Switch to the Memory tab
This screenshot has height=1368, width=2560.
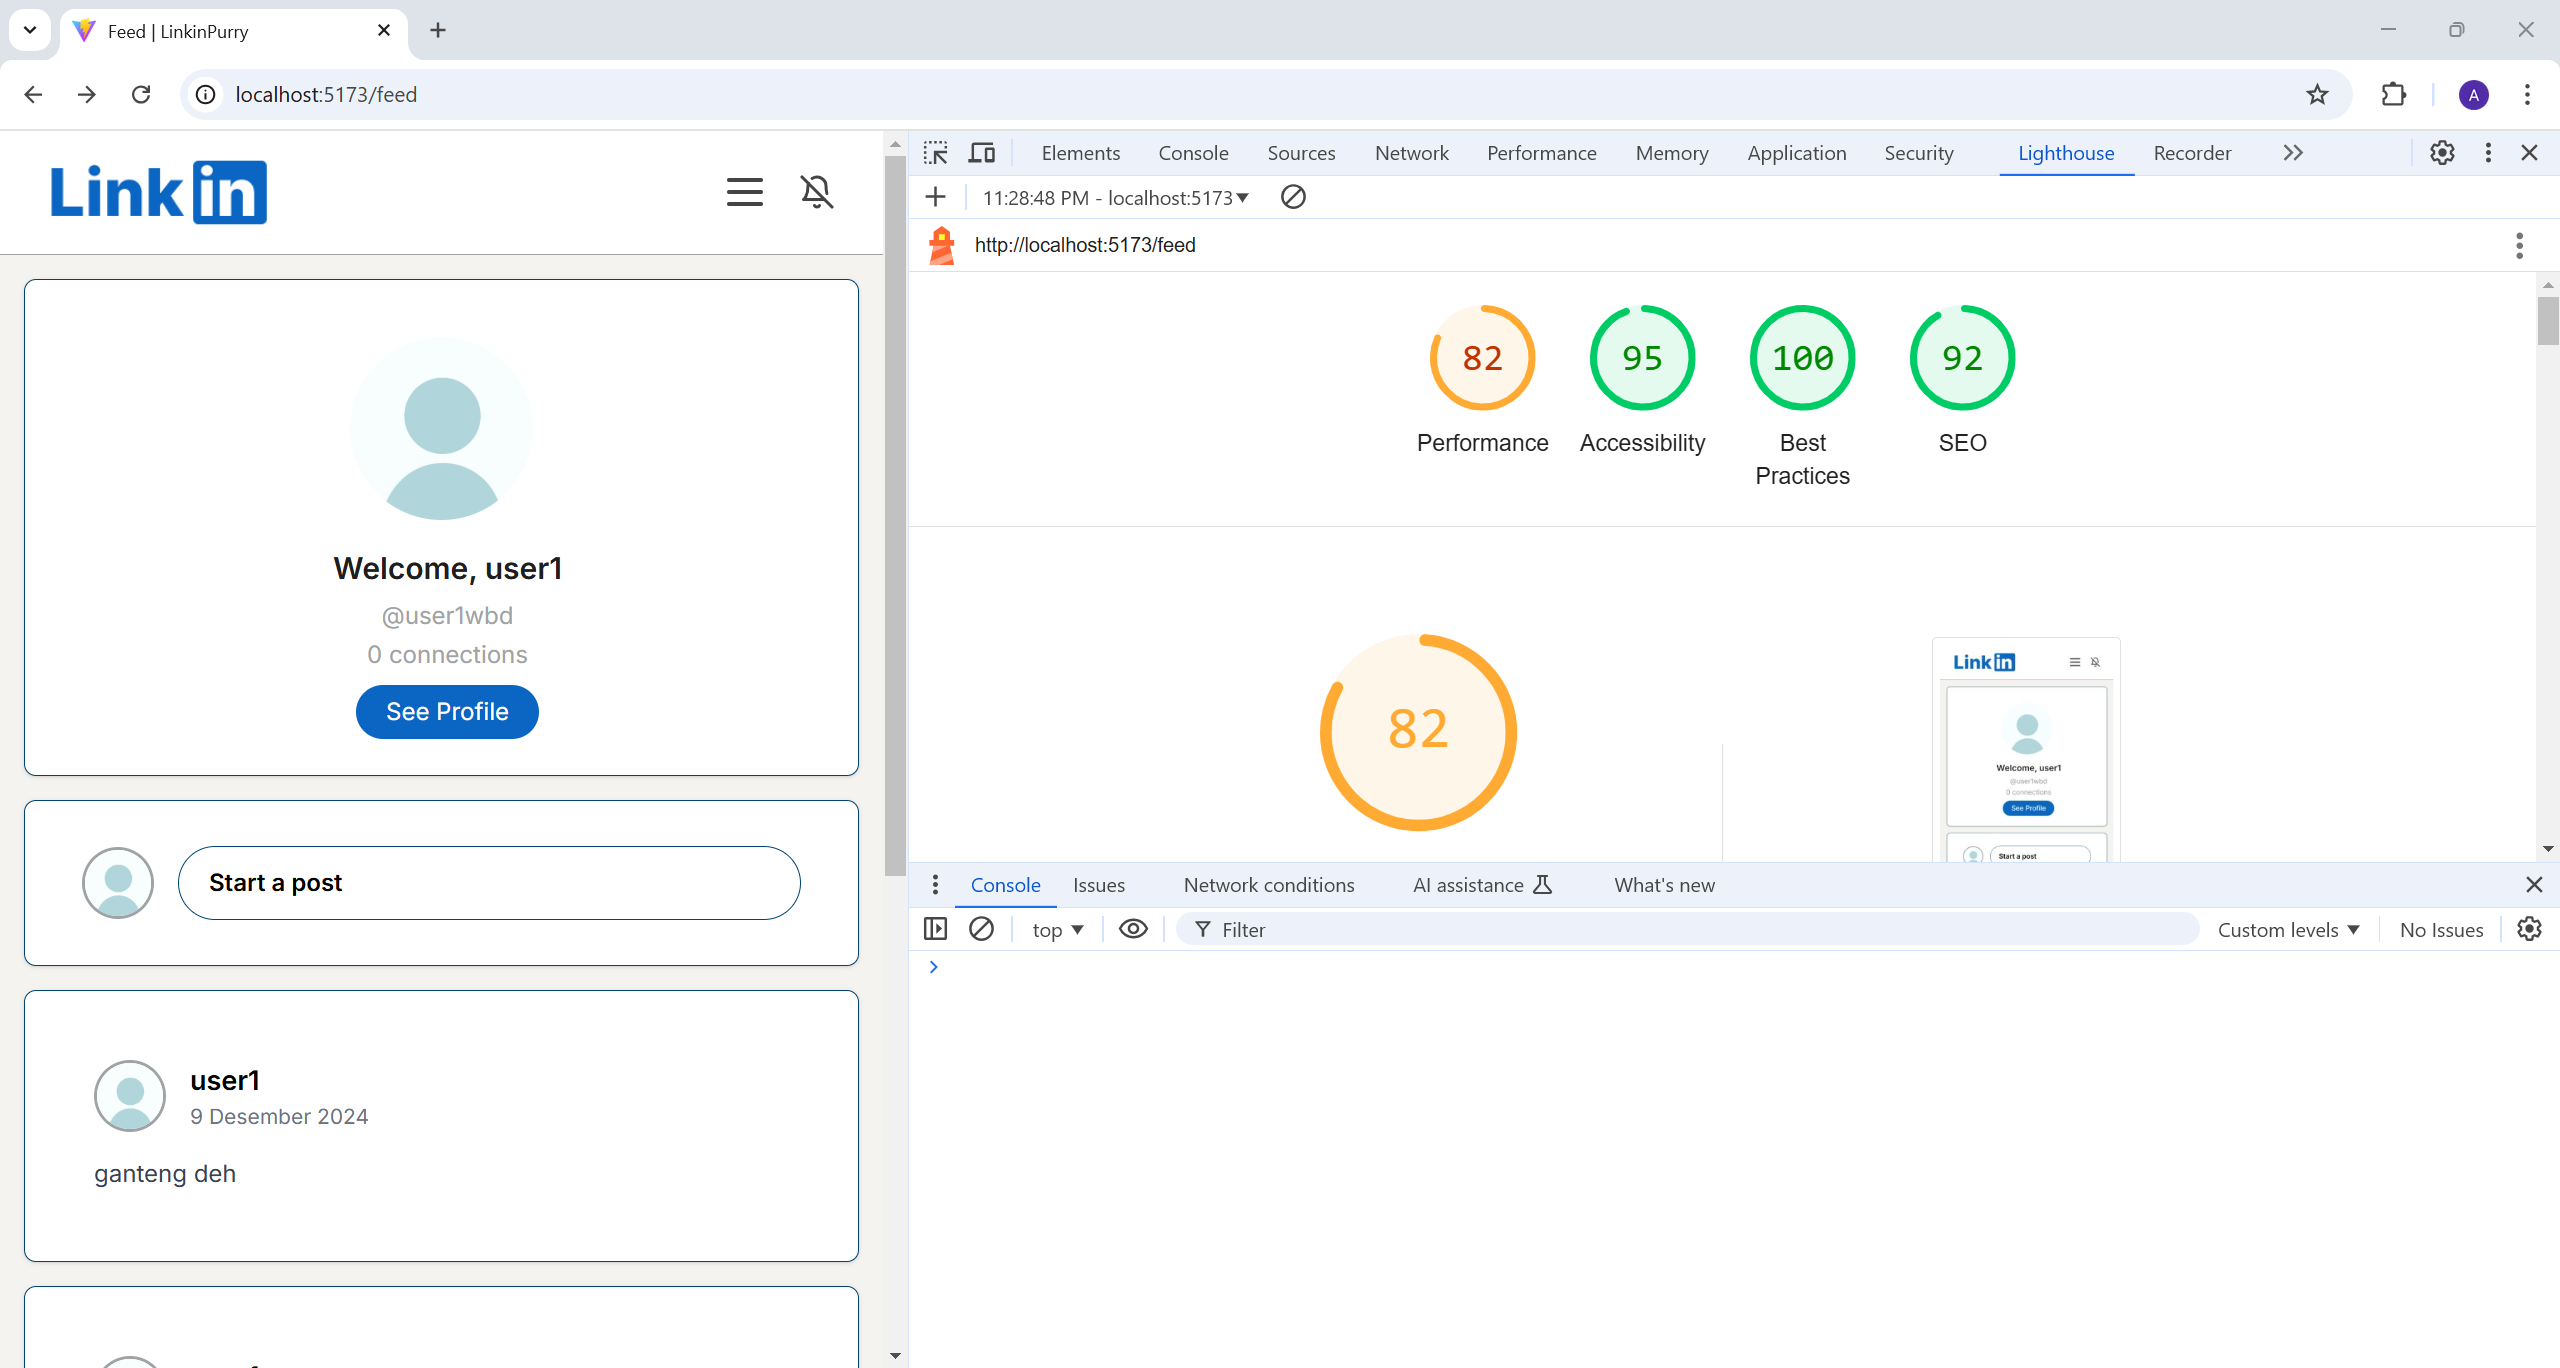point(1671,153)
